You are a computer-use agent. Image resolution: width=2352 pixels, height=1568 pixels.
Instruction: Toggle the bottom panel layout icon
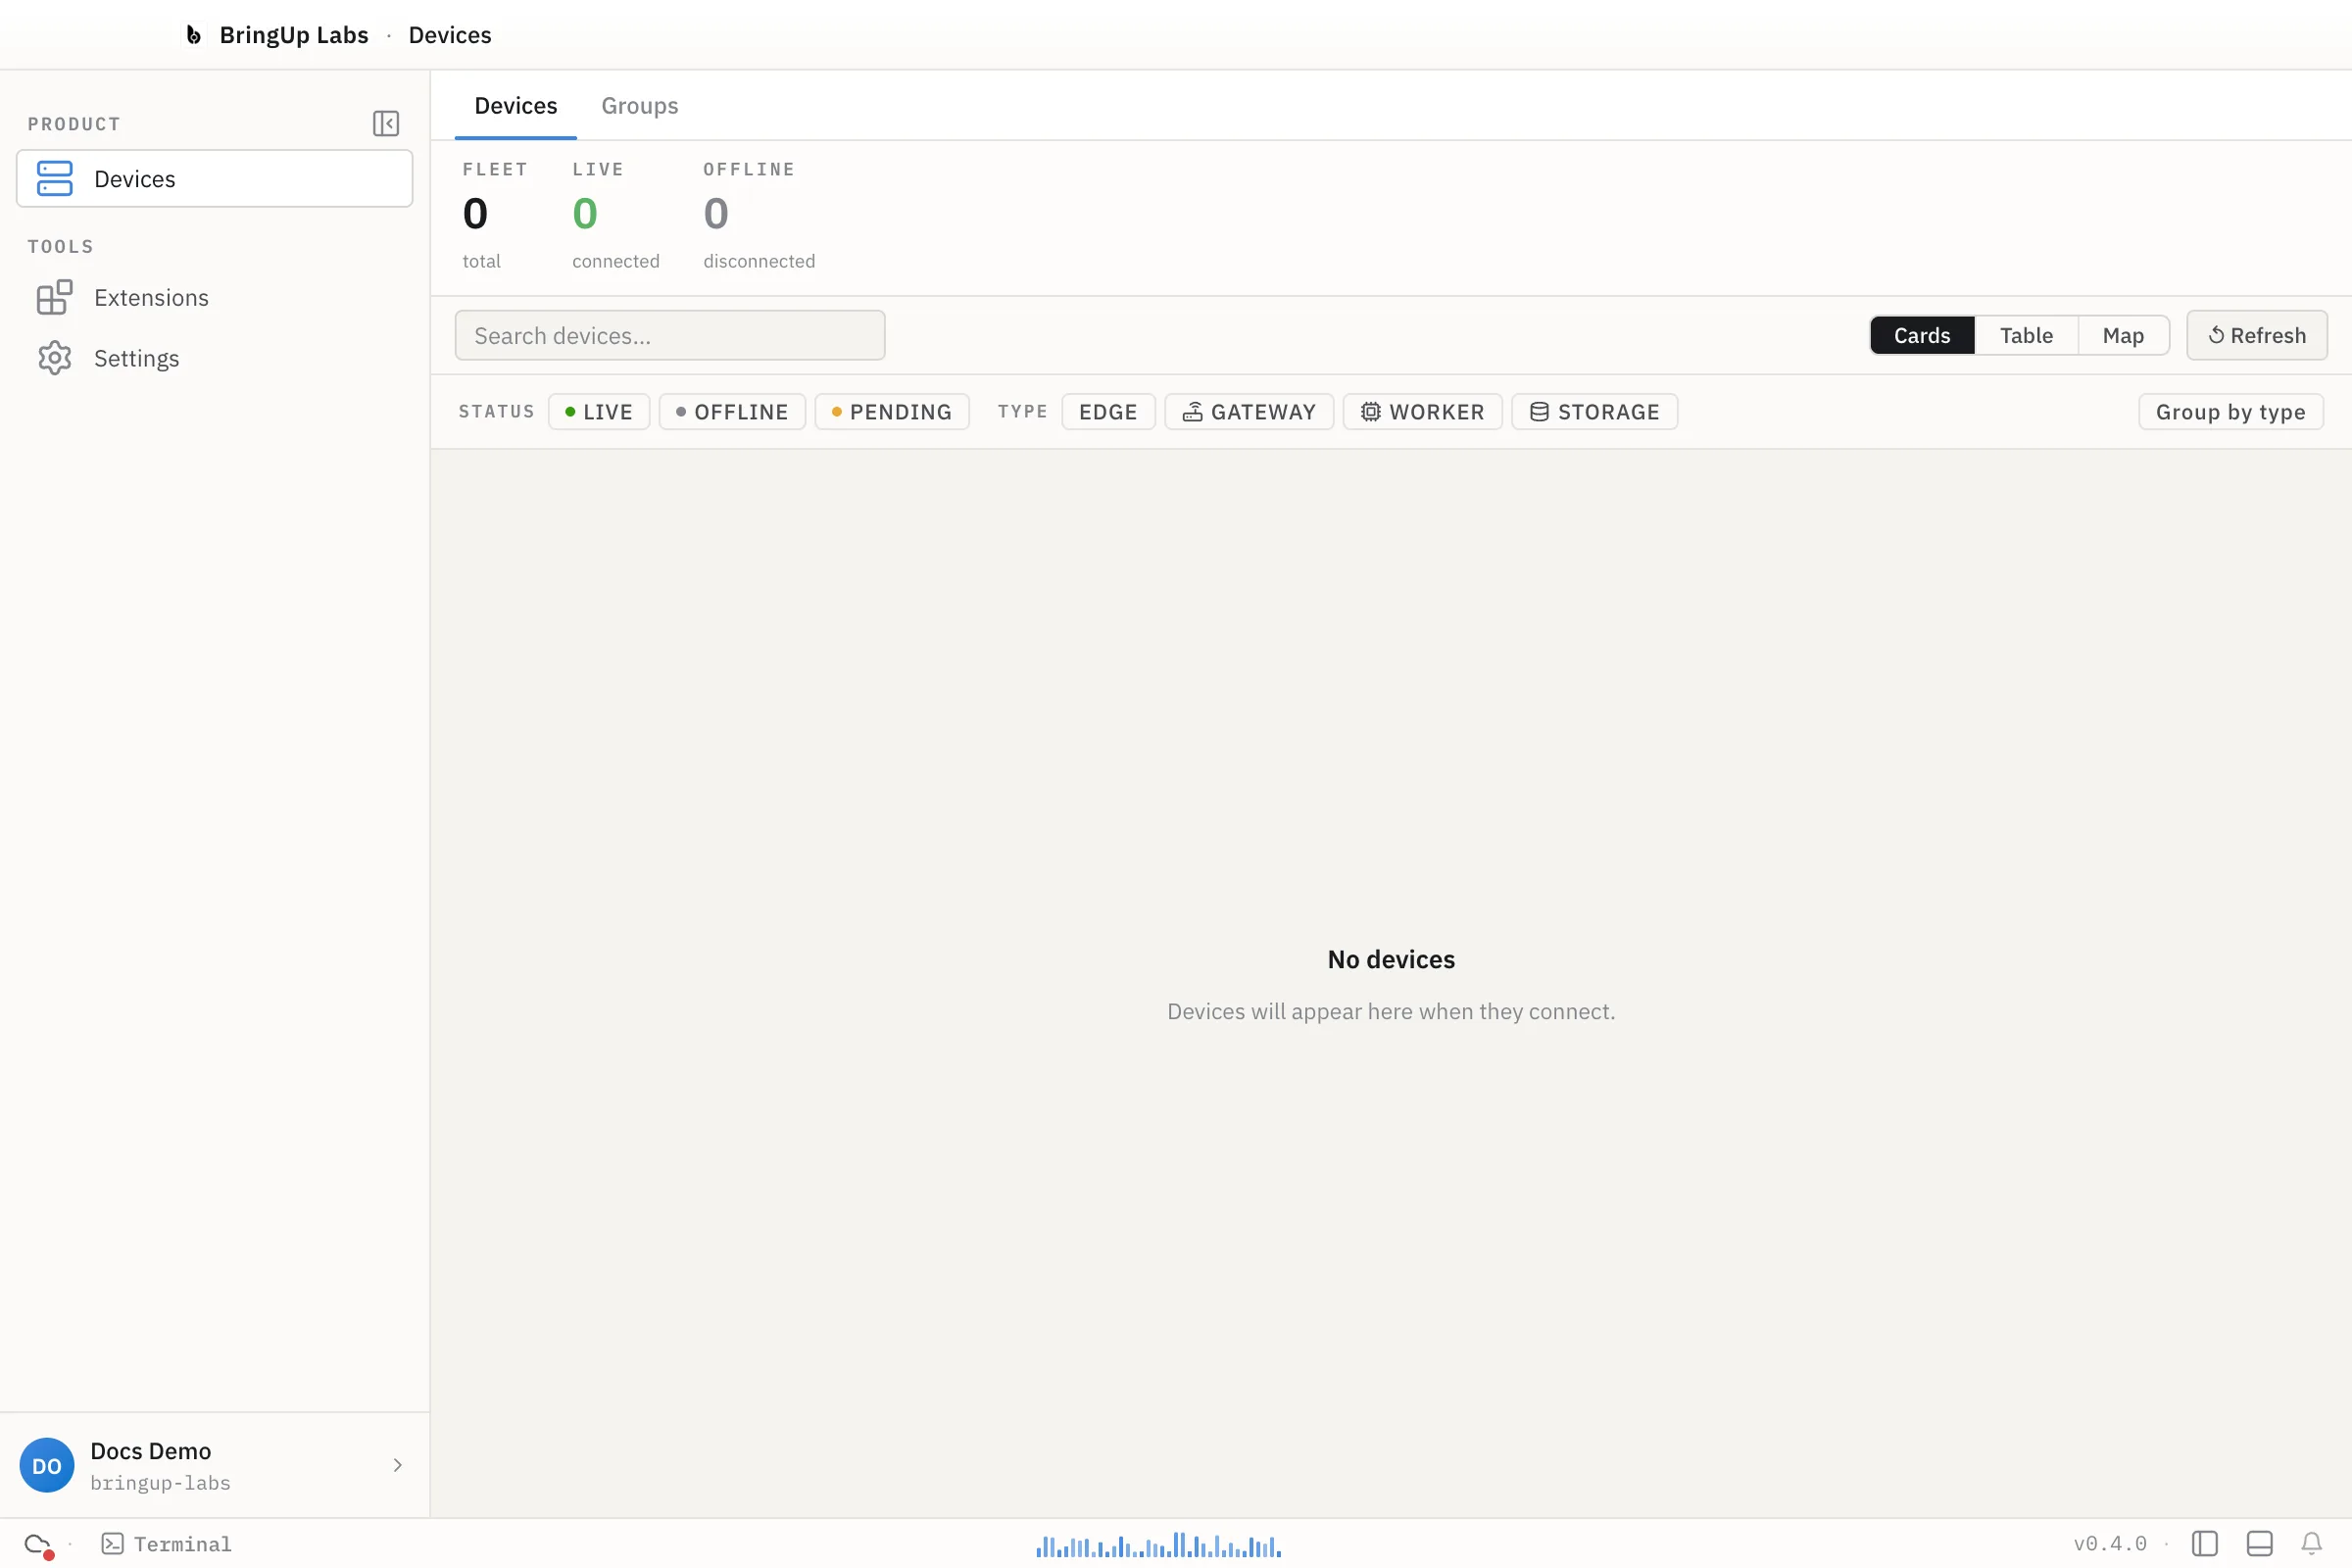point(2259,1544)
